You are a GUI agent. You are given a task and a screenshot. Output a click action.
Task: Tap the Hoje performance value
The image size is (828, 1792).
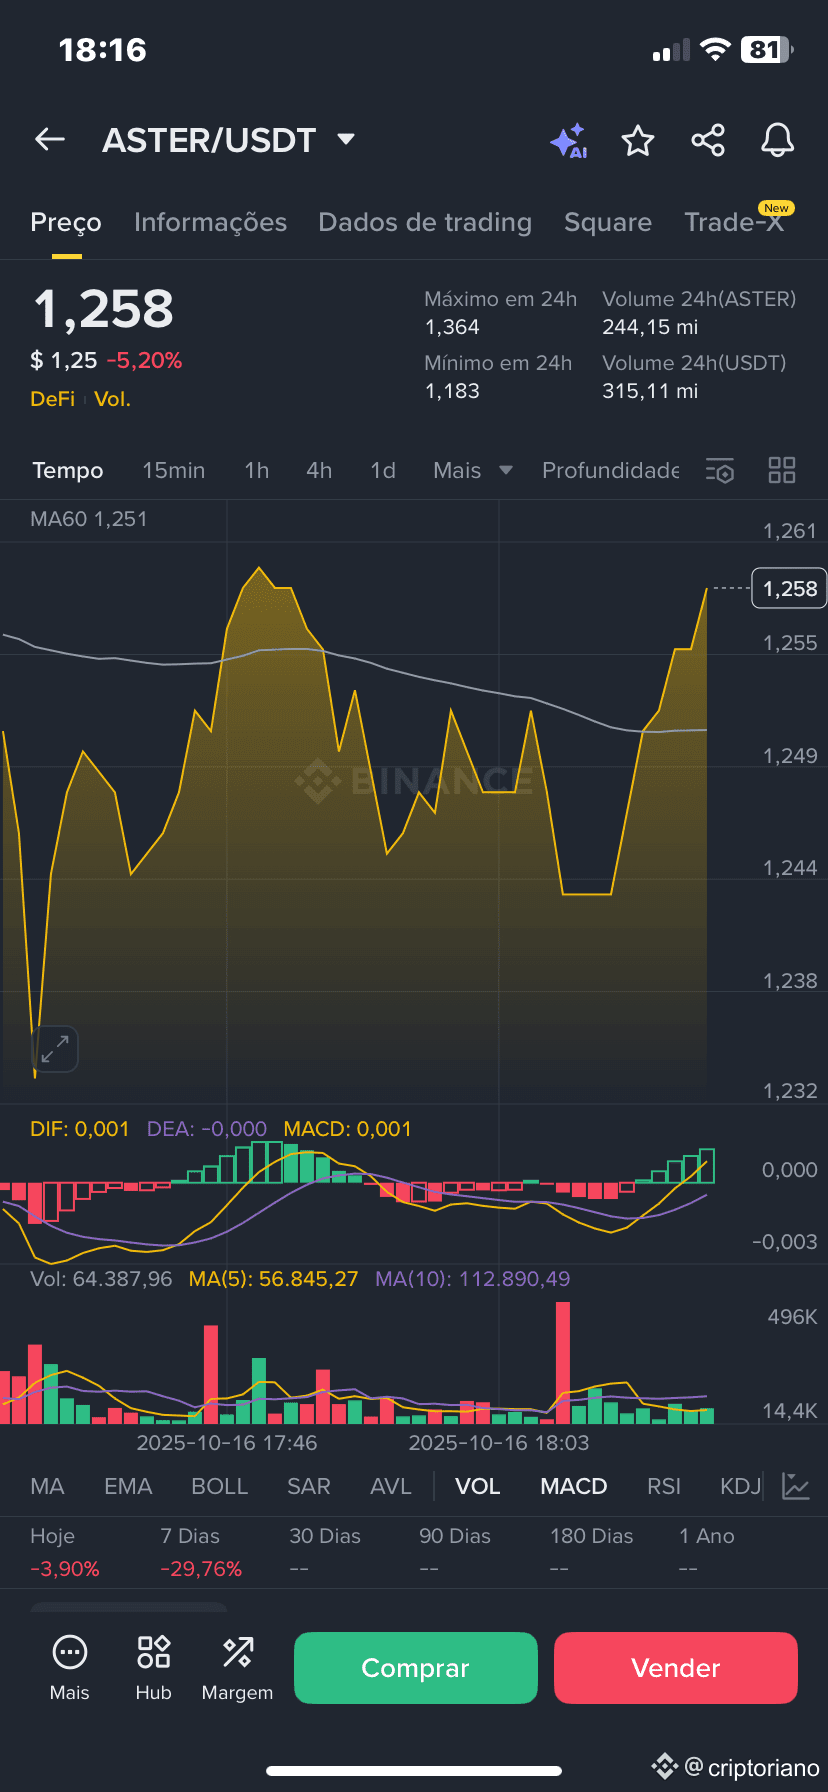click(65, 1569)
